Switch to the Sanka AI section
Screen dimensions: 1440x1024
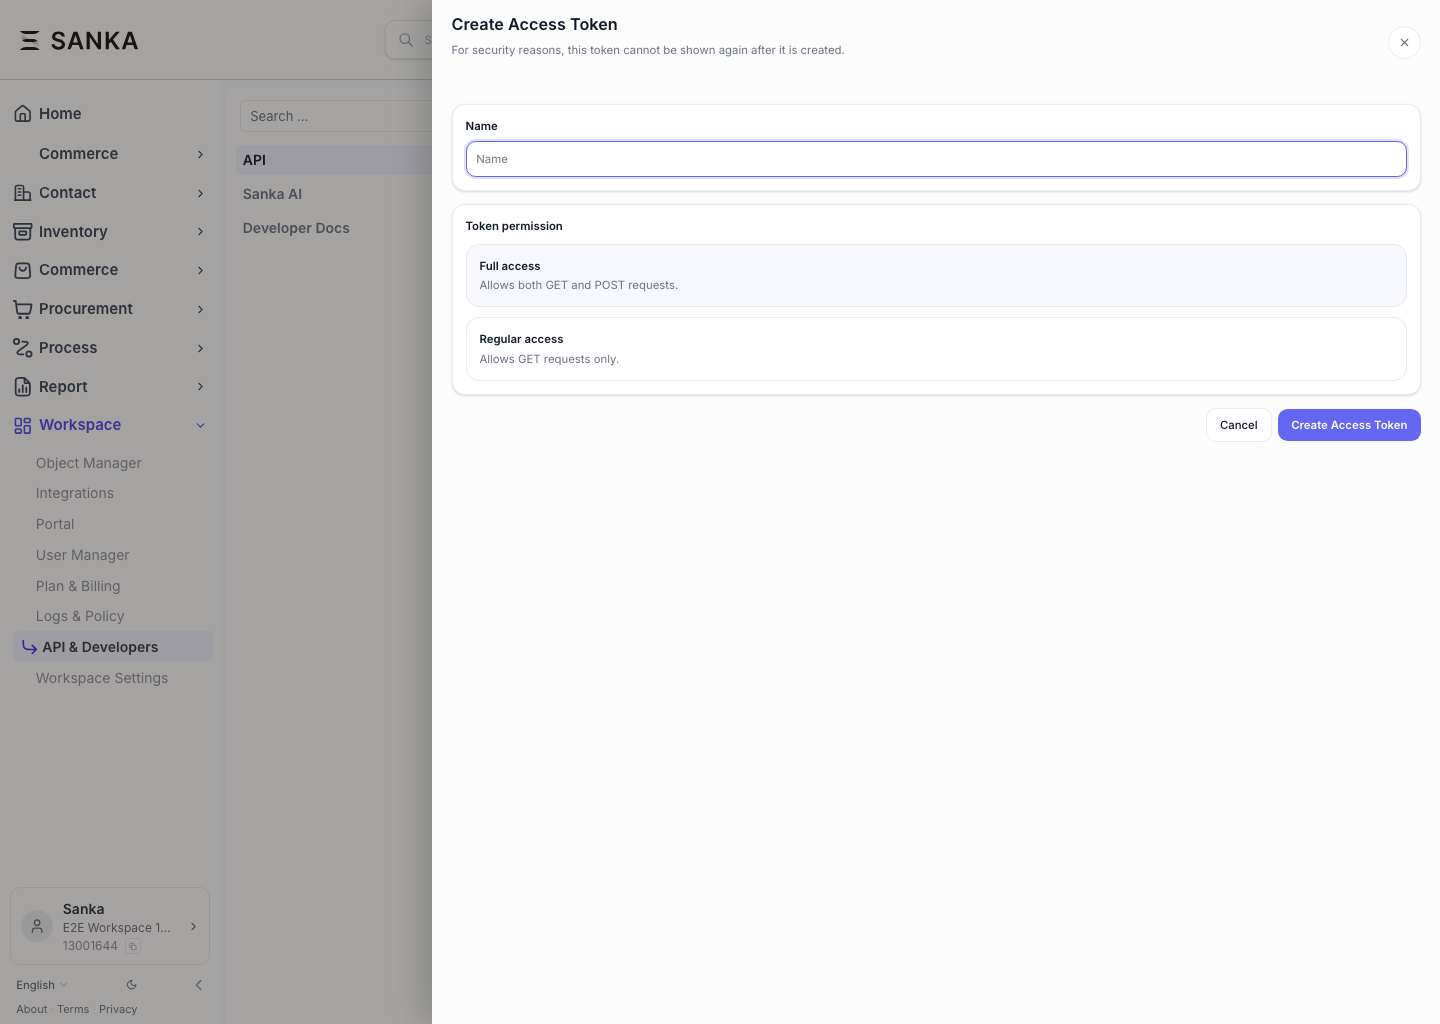(x=272, y=193)
